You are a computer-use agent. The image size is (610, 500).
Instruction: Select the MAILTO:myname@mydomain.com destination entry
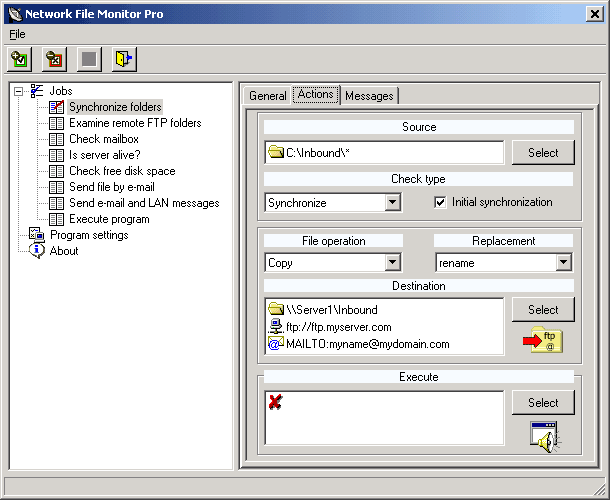point(368,344)
